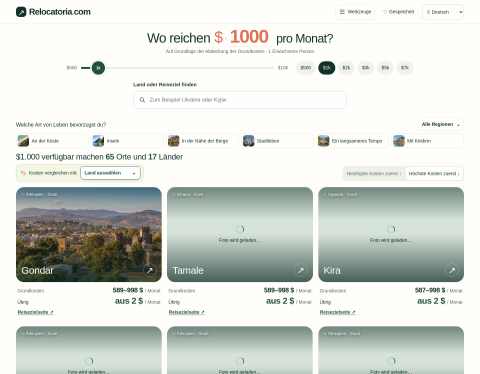Sort by Niedrigste Kosten zuerst
Screen dimensions: 480x374
coord(374,174)
